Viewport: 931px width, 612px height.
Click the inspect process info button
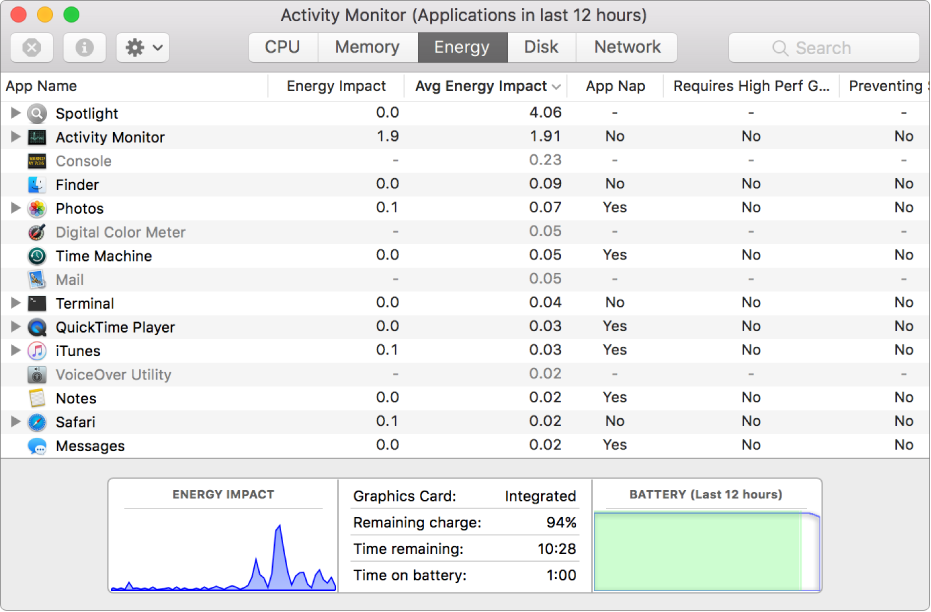[x=84, y=47]
